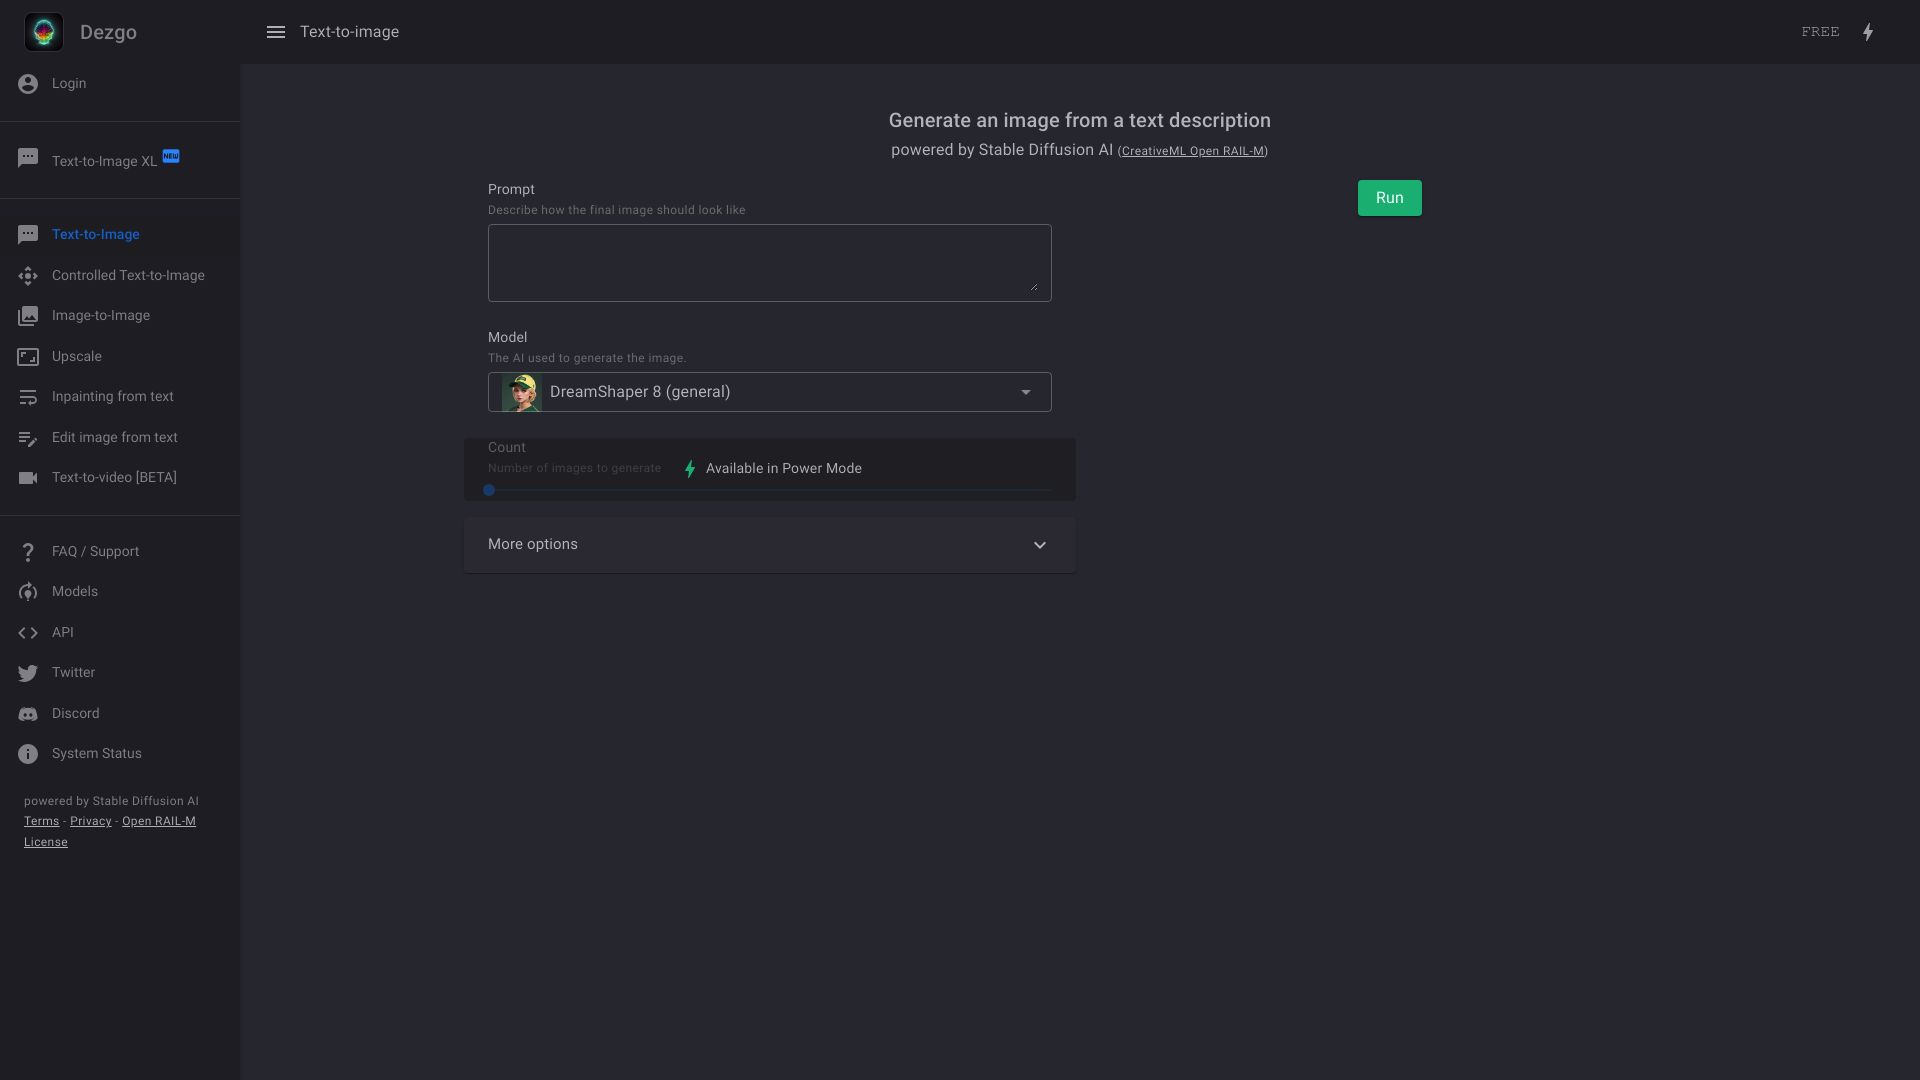Image resolution: width=1920 pixels, height=1080 pixels.
Task: Select Inpainting from text menu item
Action: coord(112,397)
